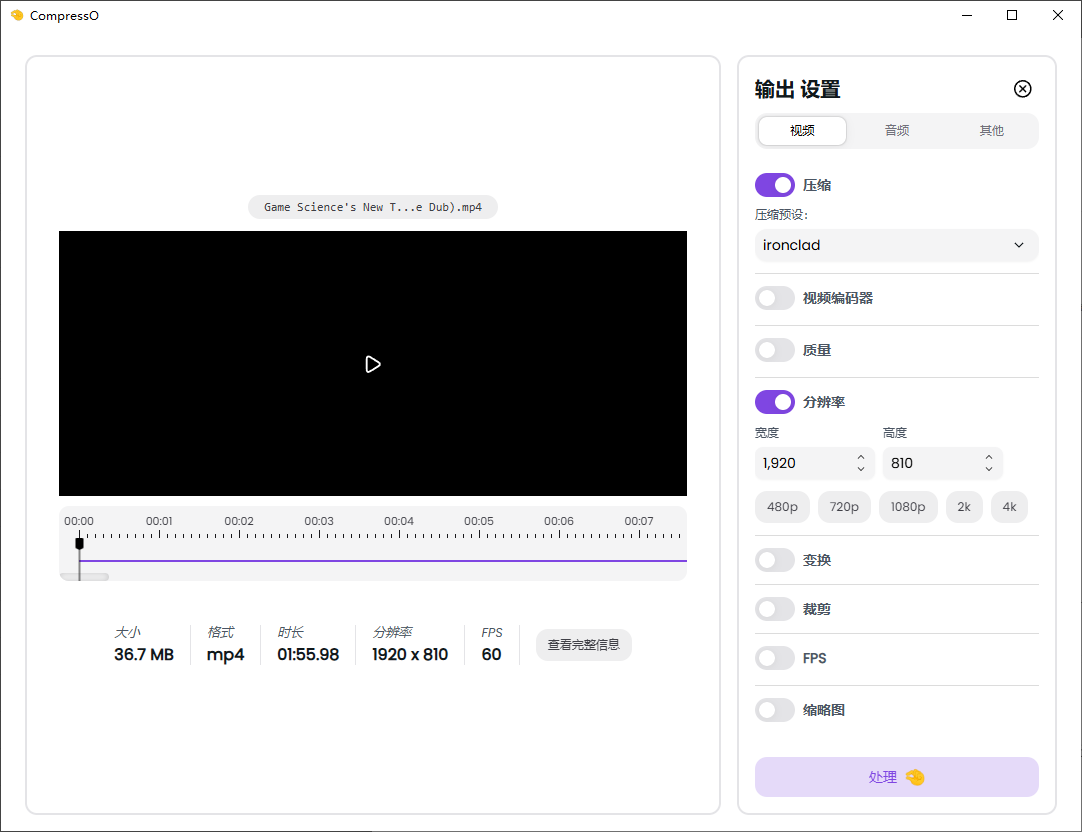Decrease the 高度 value with its down arrow
1082x832 pixels.
coord(988,469)
